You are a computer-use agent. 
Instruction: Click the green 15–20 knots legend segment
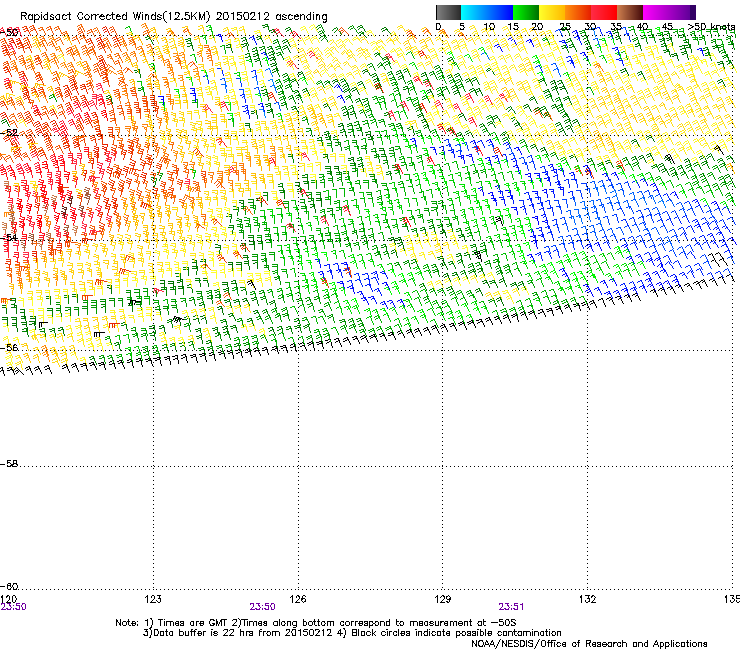click(x=526, y=12)
